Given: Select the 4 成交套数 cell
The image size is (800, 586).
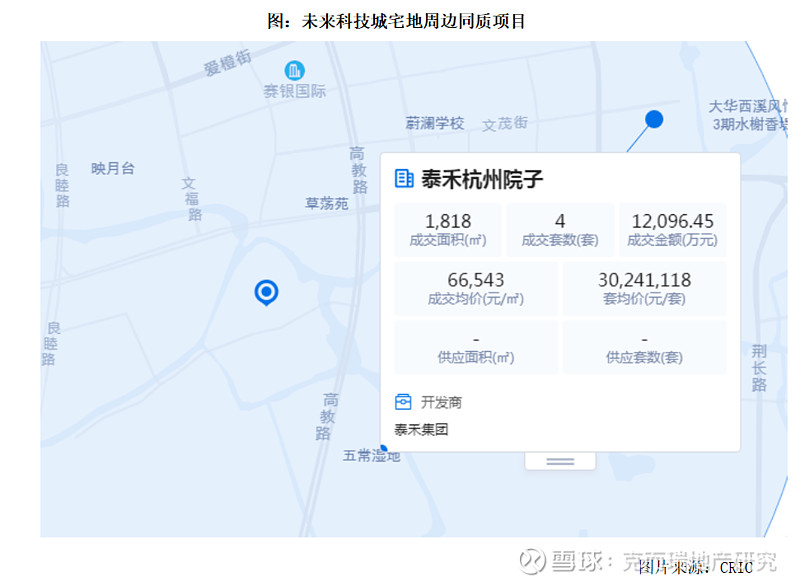Looking at the screenshot, I should 560,230.
